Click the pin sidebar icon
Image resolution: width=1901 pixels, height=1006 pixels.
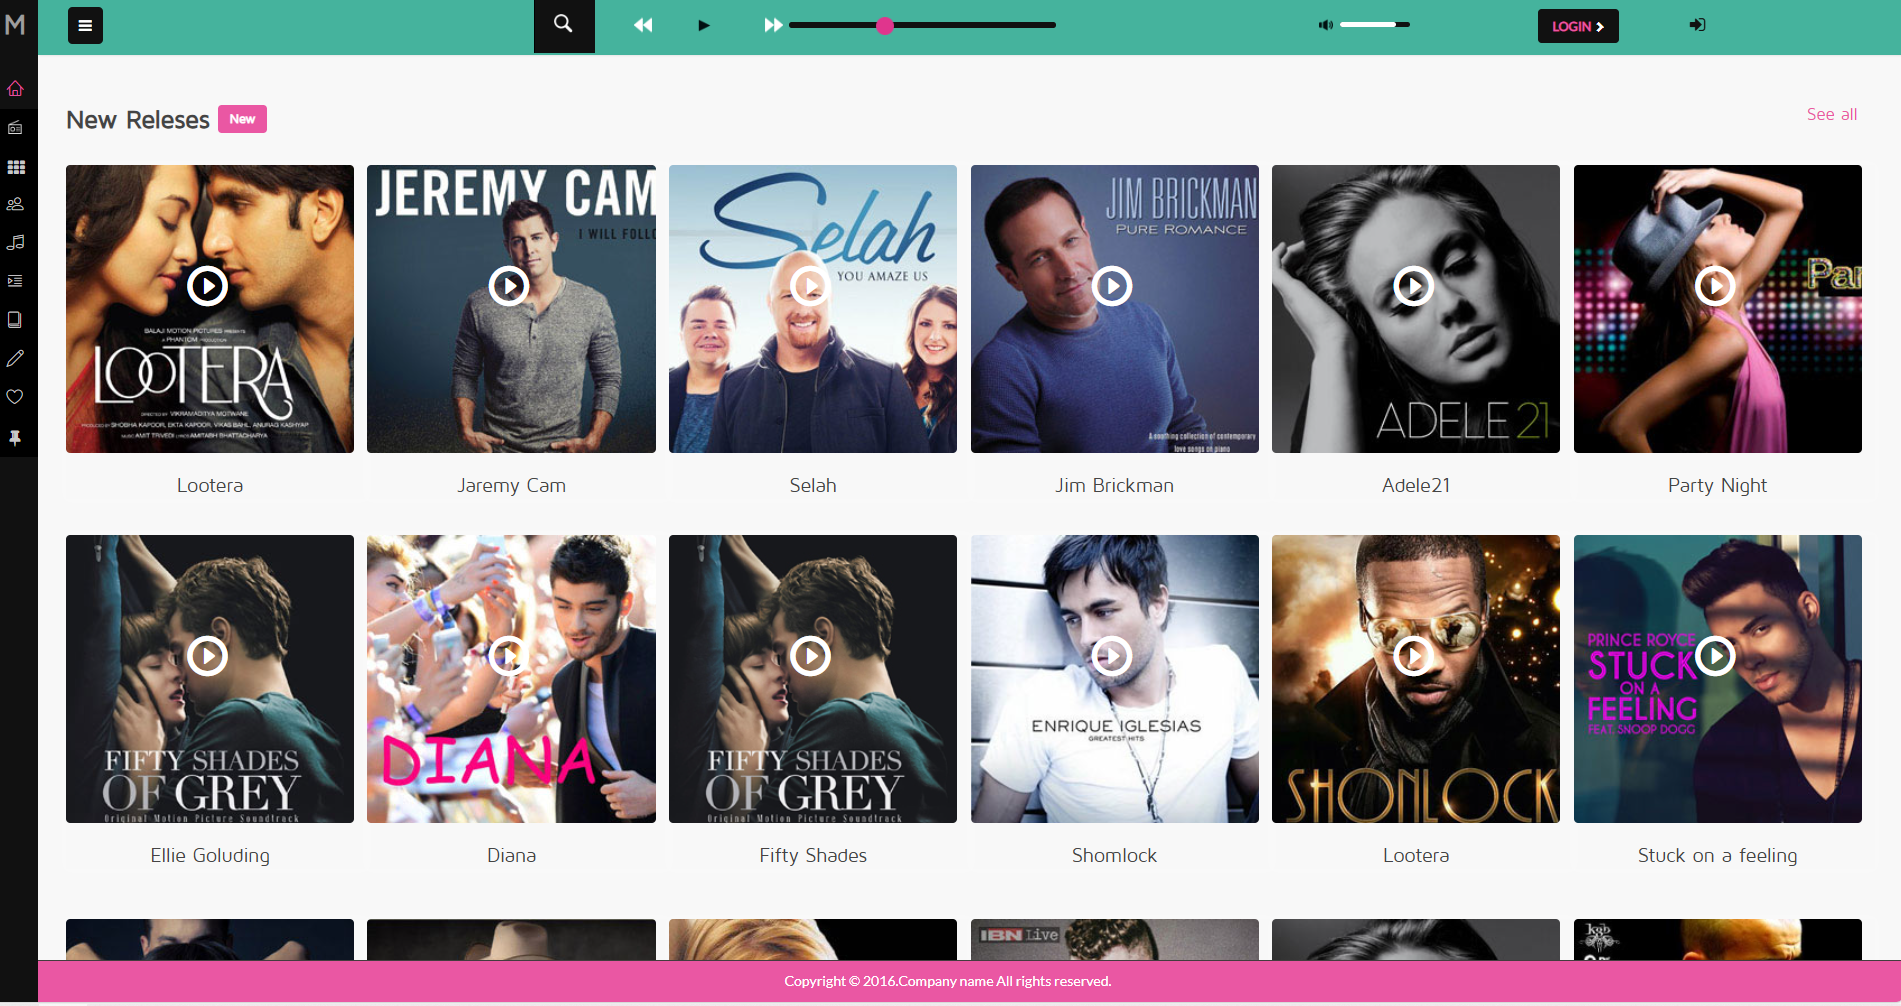coord(15,438)
